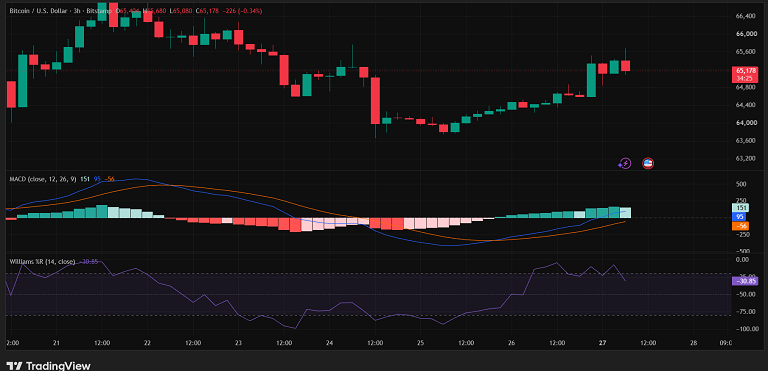Click the -250 label on MACD axis

[742, 235]
